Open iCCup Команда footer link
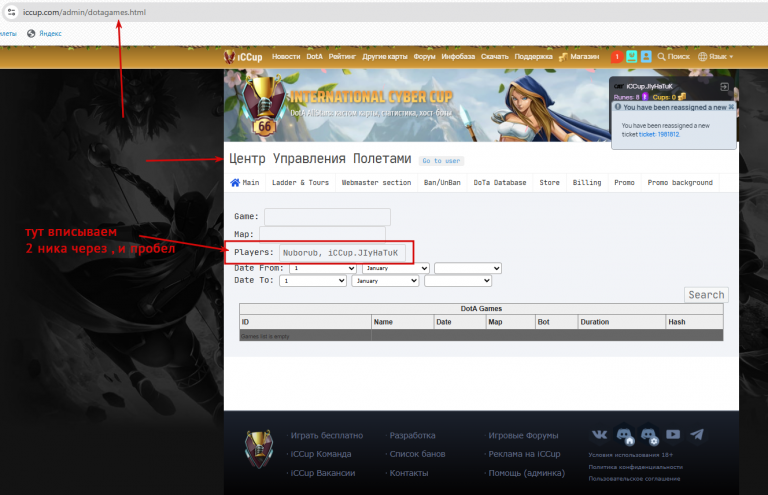 (321, 454)
